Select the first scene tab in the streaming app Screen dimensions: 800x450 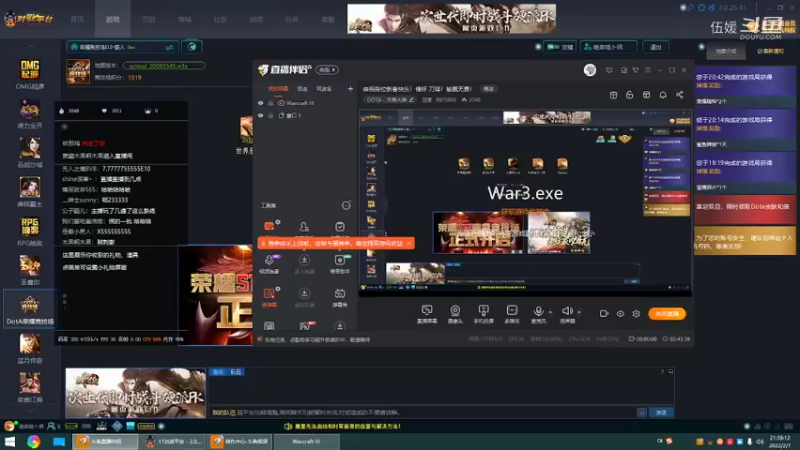pyautogui.click(x=278, y=89)
